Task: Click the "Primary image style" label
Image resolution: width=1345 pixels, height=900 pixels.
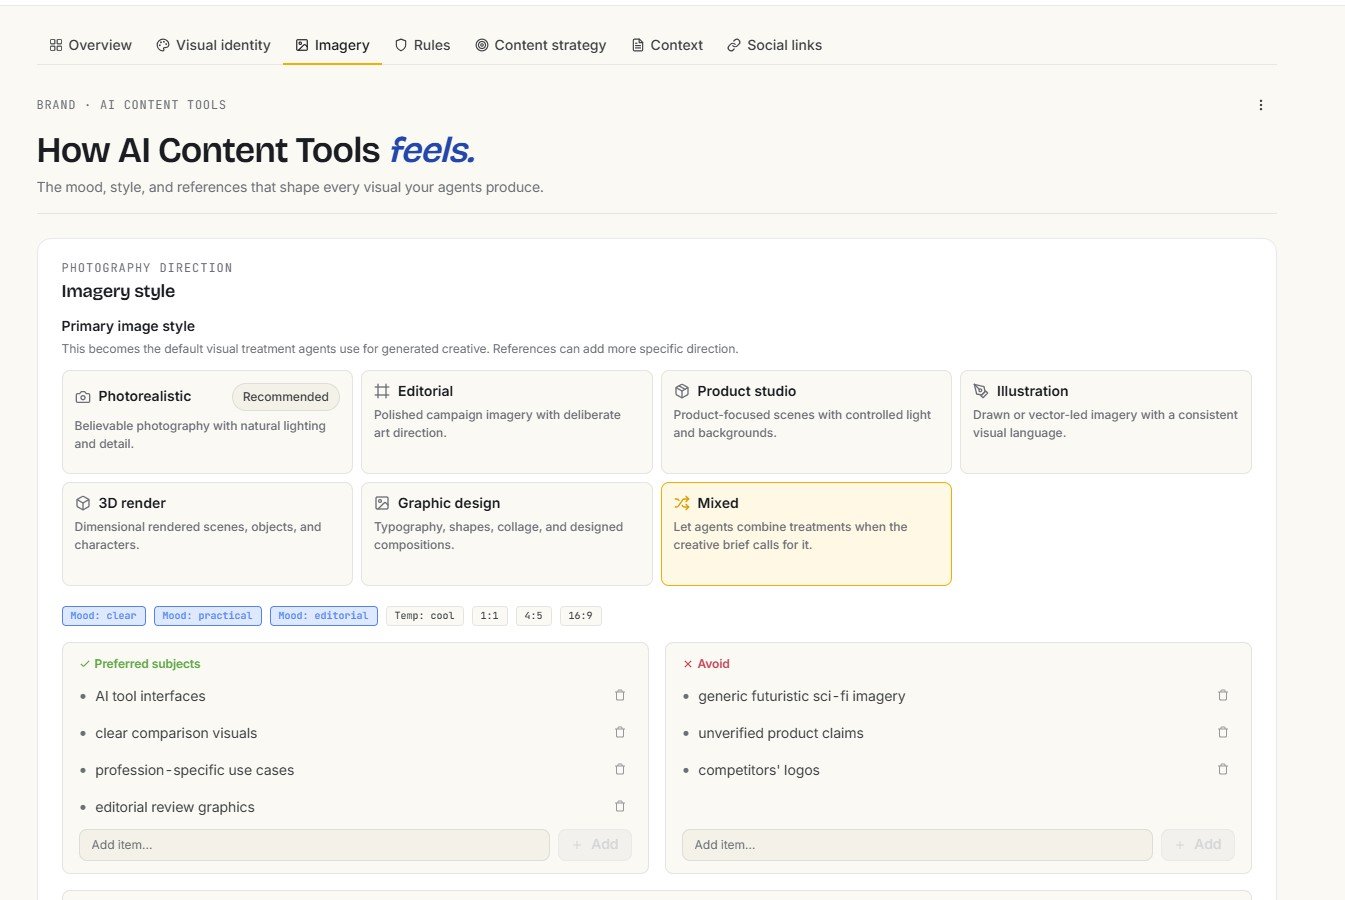Action: point(128,326)
